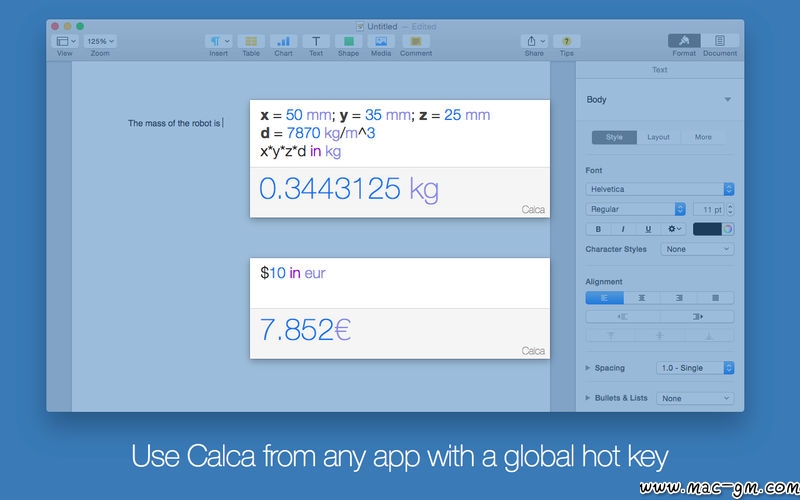Click the Text header in inspector
This screenshot has height=500, width=800.
coord(660,70)
